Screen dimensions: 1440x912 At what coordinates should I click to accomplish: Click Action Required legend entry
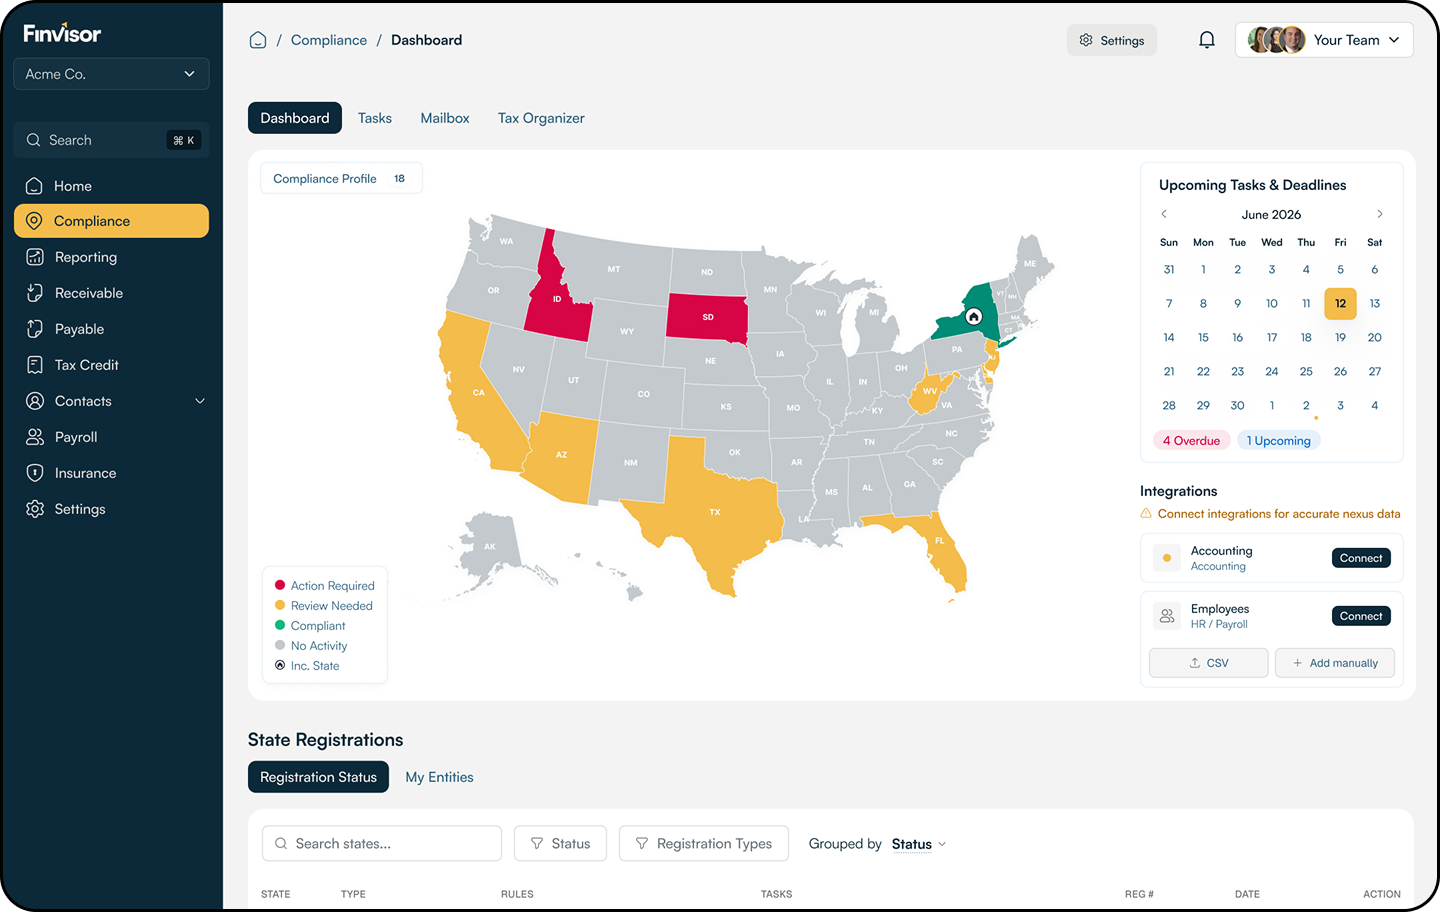(x=324, y=586)
